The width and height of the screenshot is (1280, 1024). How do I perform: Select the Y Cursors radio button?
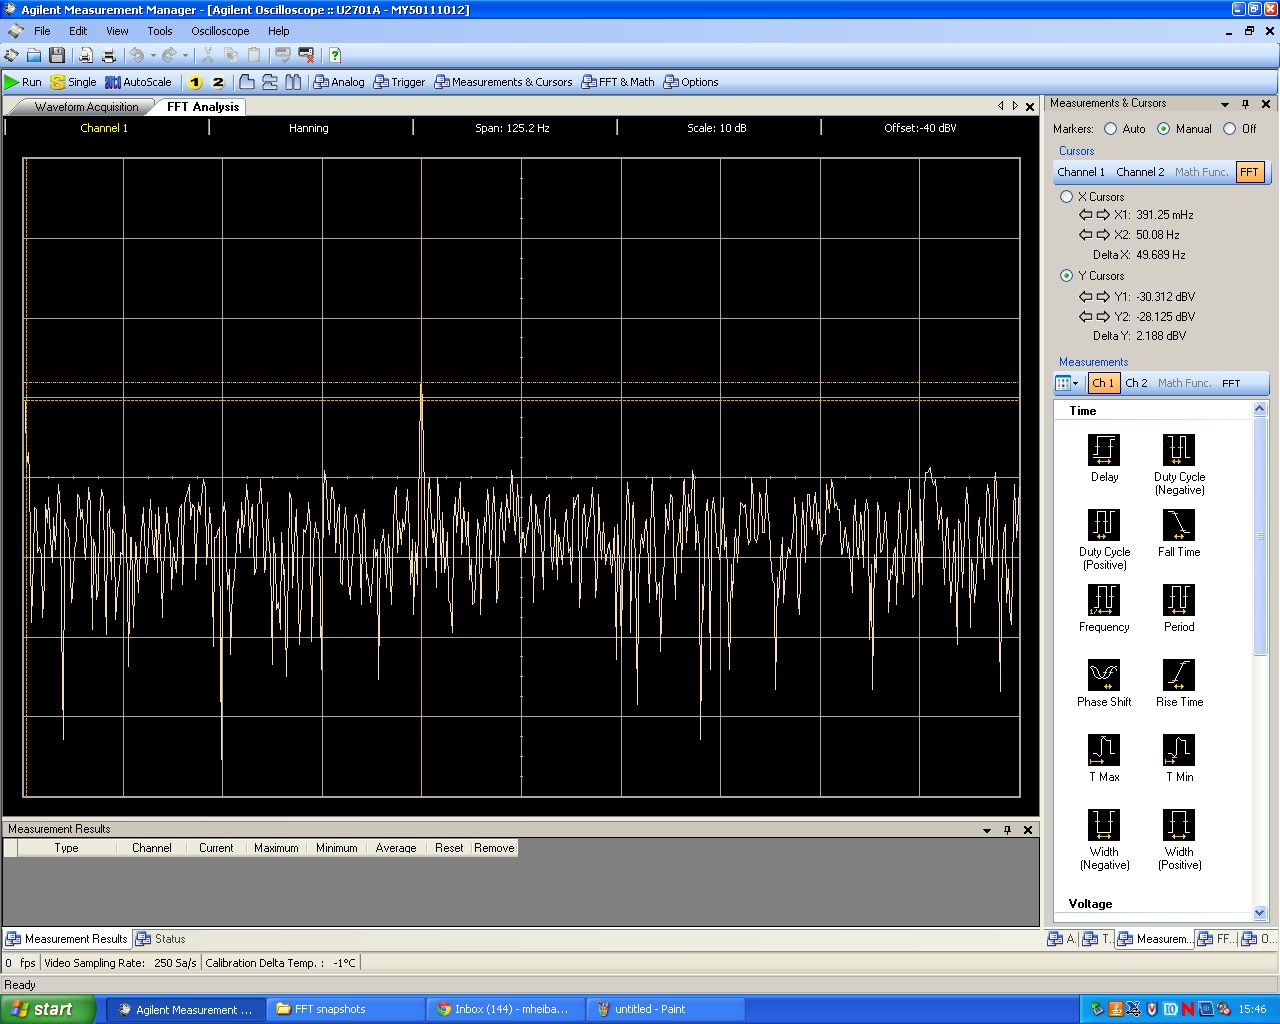1066,276
